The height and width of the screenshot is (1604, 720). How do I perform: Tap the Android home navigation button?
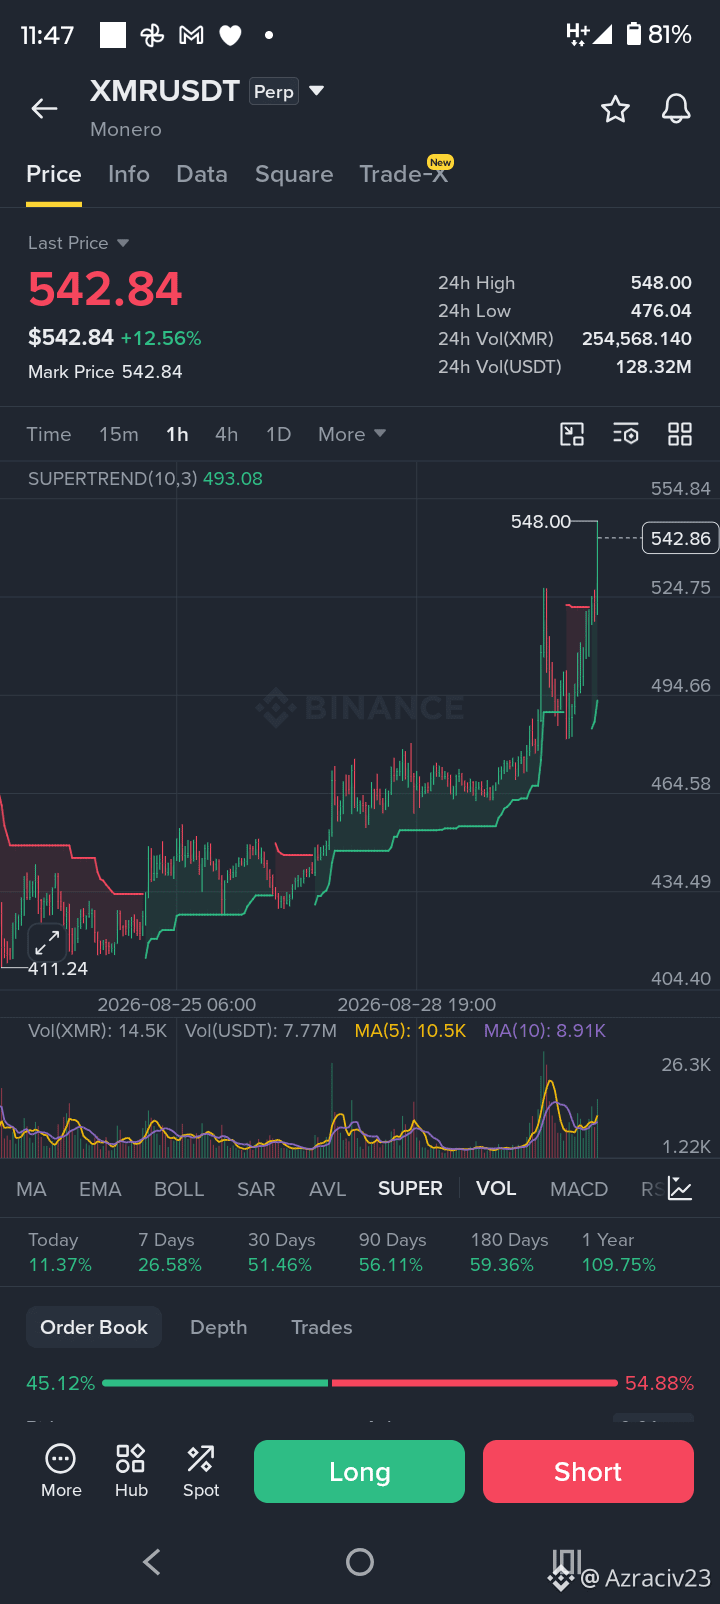(x=360, y=1562)
